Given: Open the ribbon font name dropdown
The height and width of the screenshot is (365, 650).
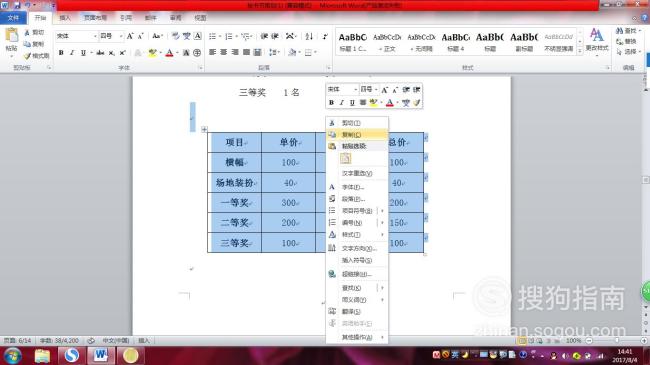Looking at the screenshot, I should (x=95, y=36).
